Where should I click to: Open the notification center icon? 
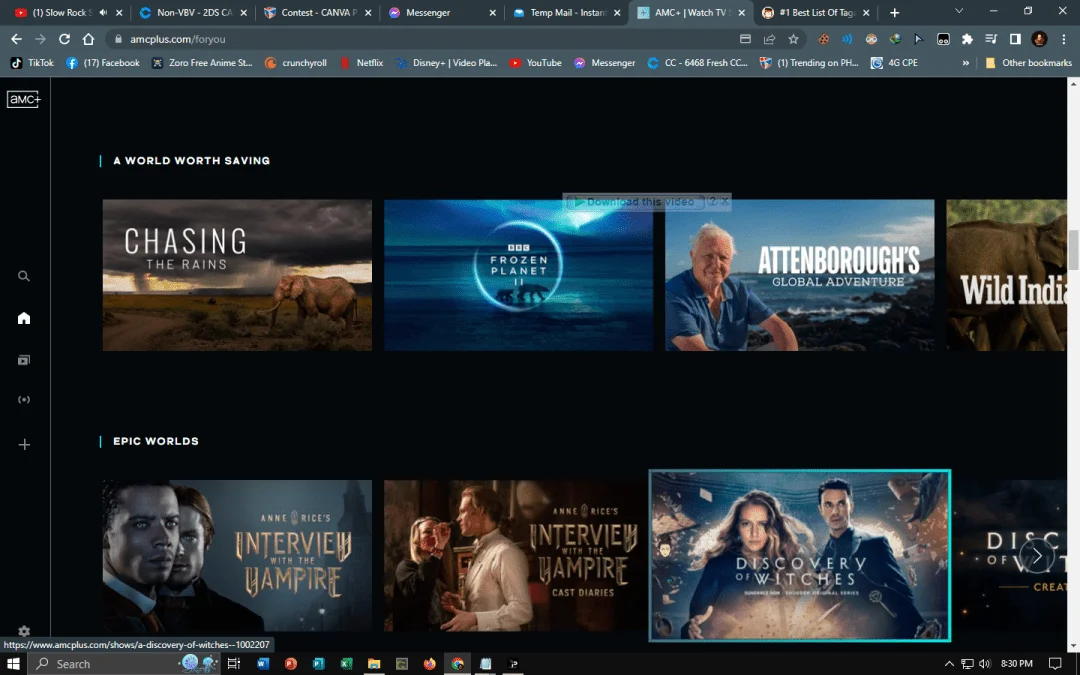(x=1055, y=663)
